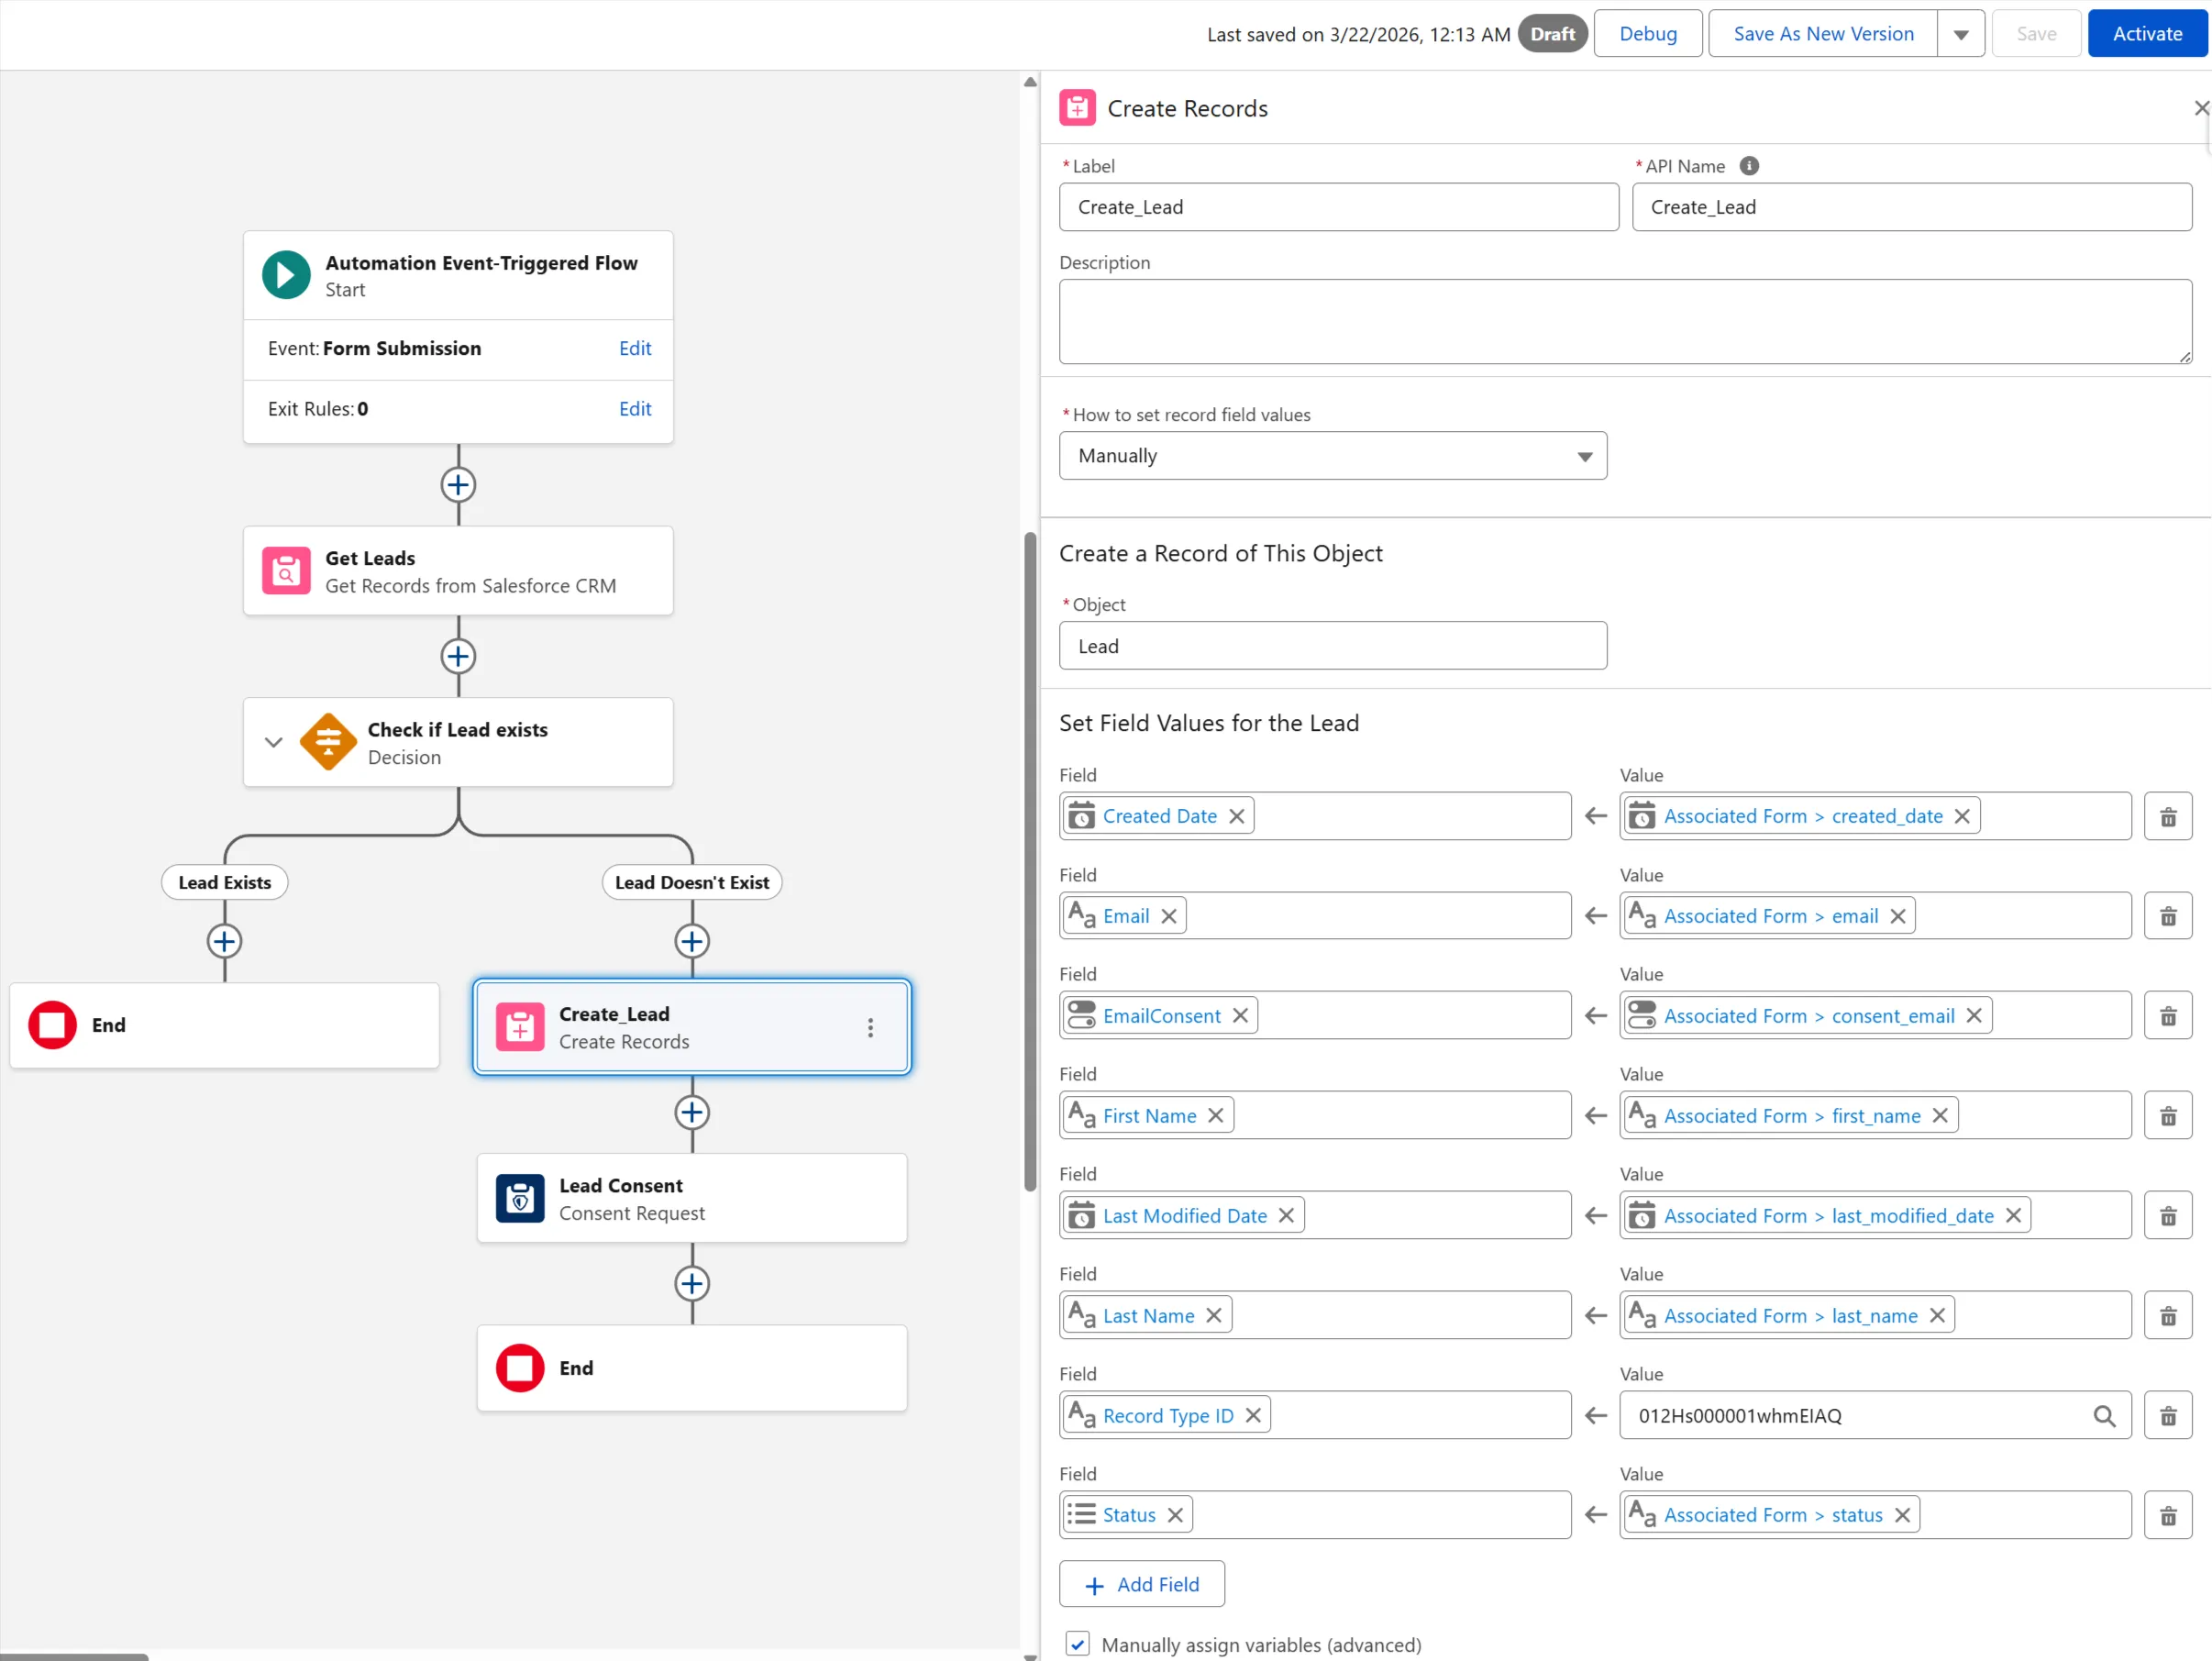
Task: Click the Create_Lead node icon on canvas
Action: pyautogui.click(x=520, y=1027)
